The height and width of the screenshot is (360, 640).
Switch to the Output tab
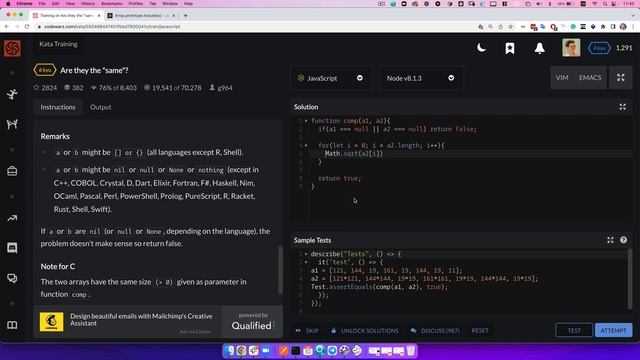pyautogui.click(x=100, y=107)
